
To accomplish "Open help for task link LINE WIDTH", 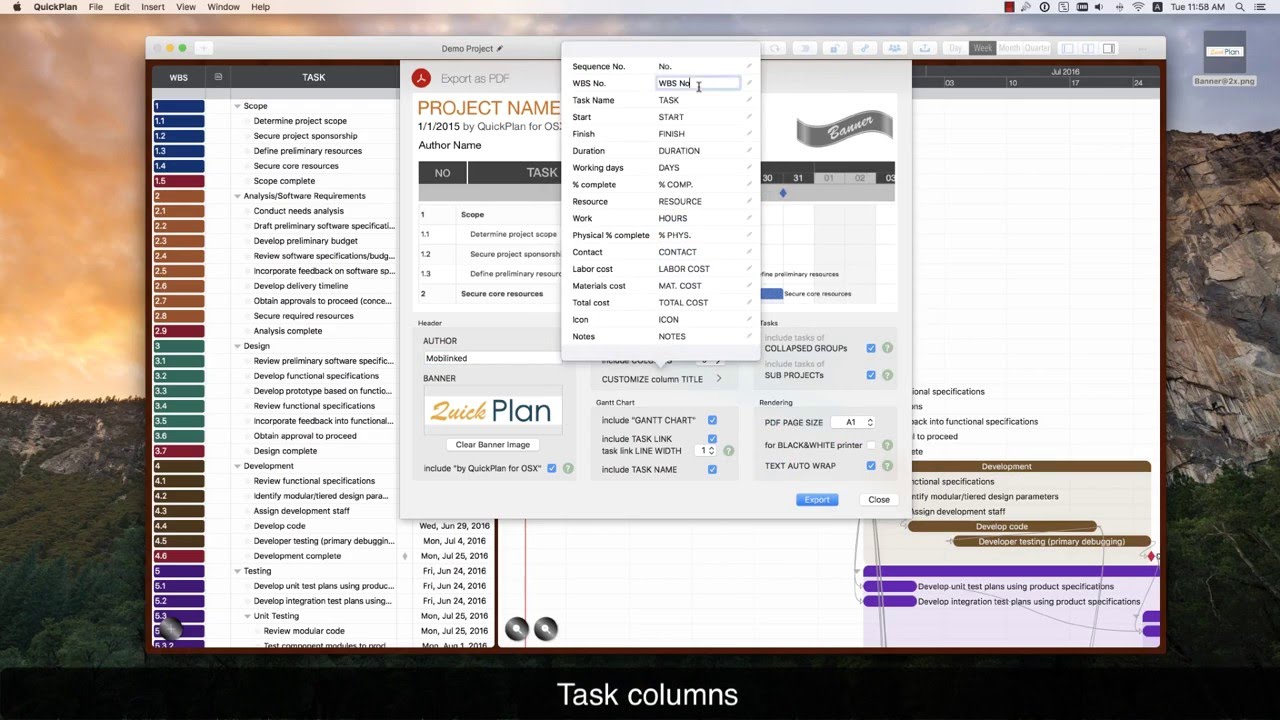I will click(728, 451).
